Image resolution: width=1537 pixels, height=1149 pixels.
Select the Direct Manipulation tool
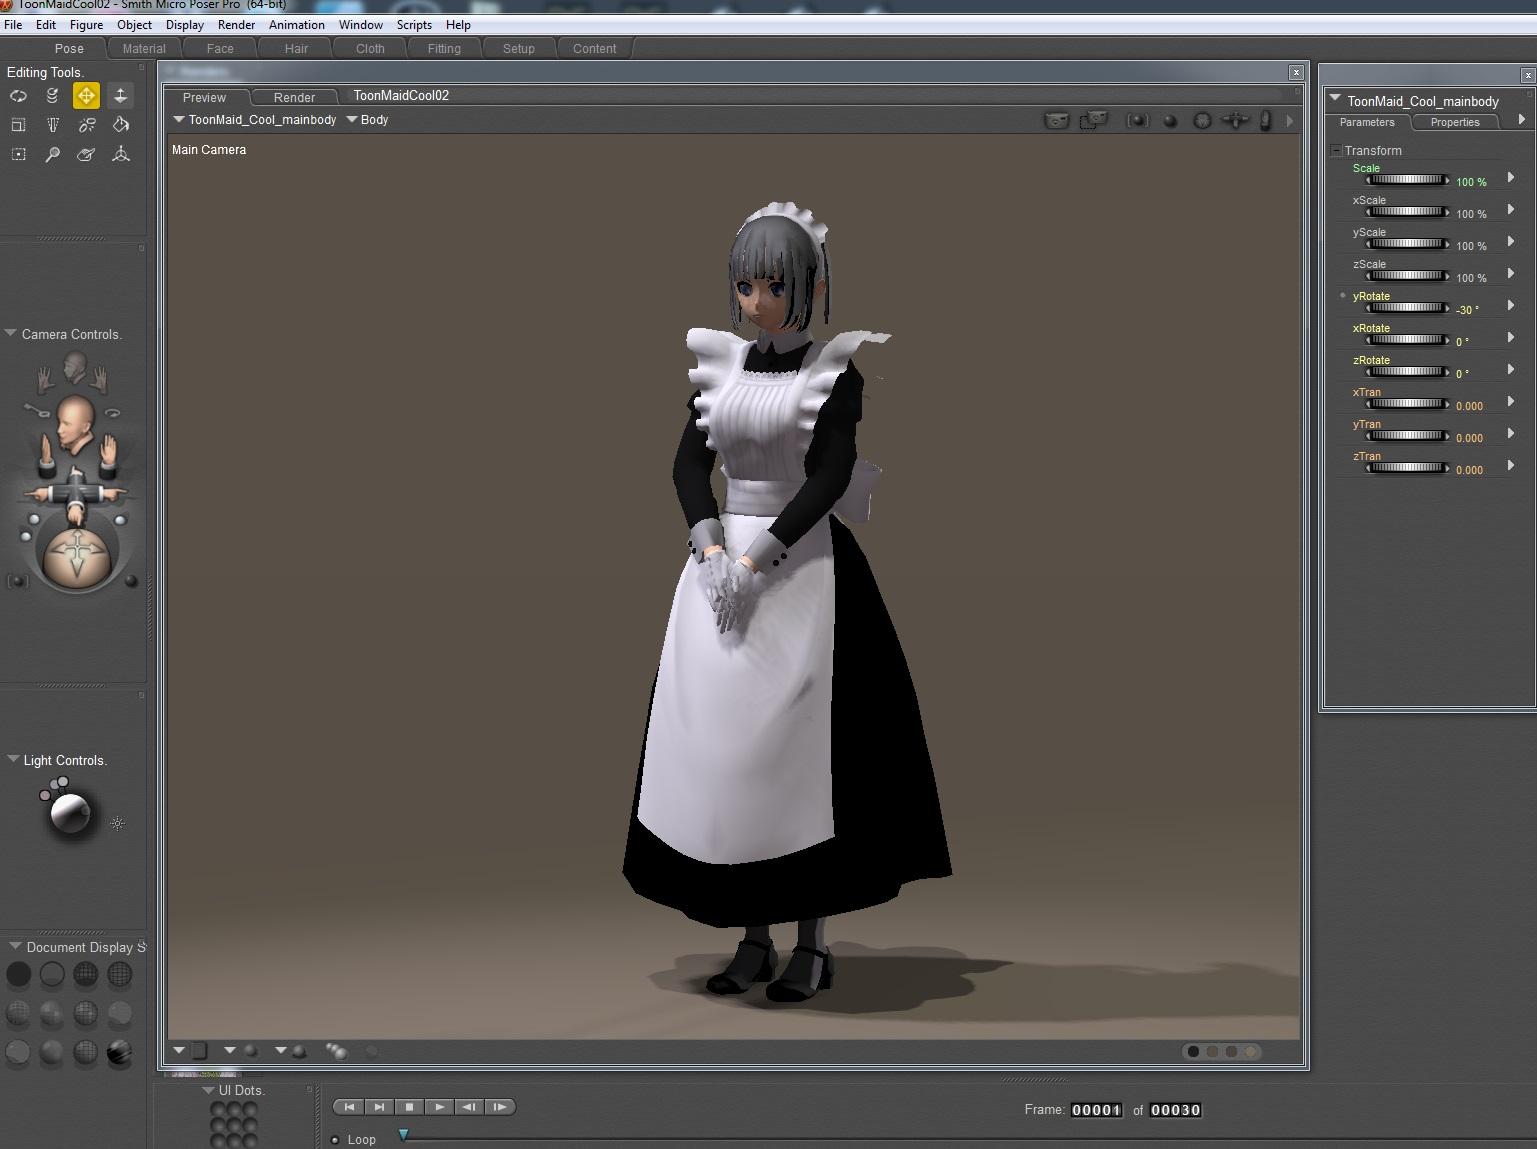[x=120, y=154]
